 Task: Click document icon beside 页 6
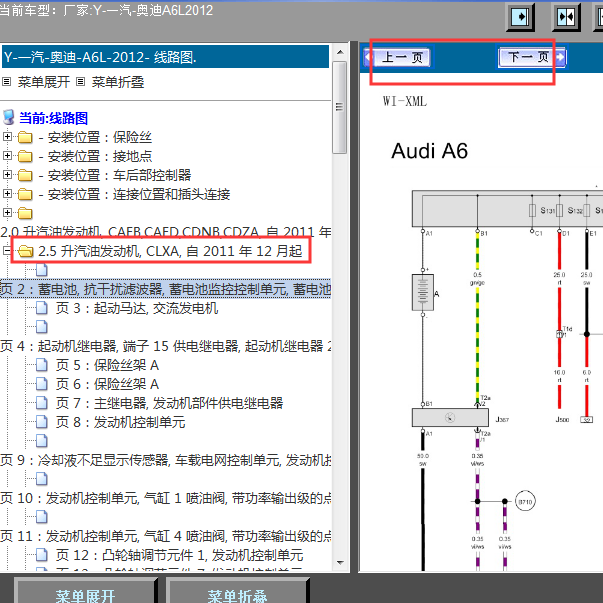pos(42,384)
